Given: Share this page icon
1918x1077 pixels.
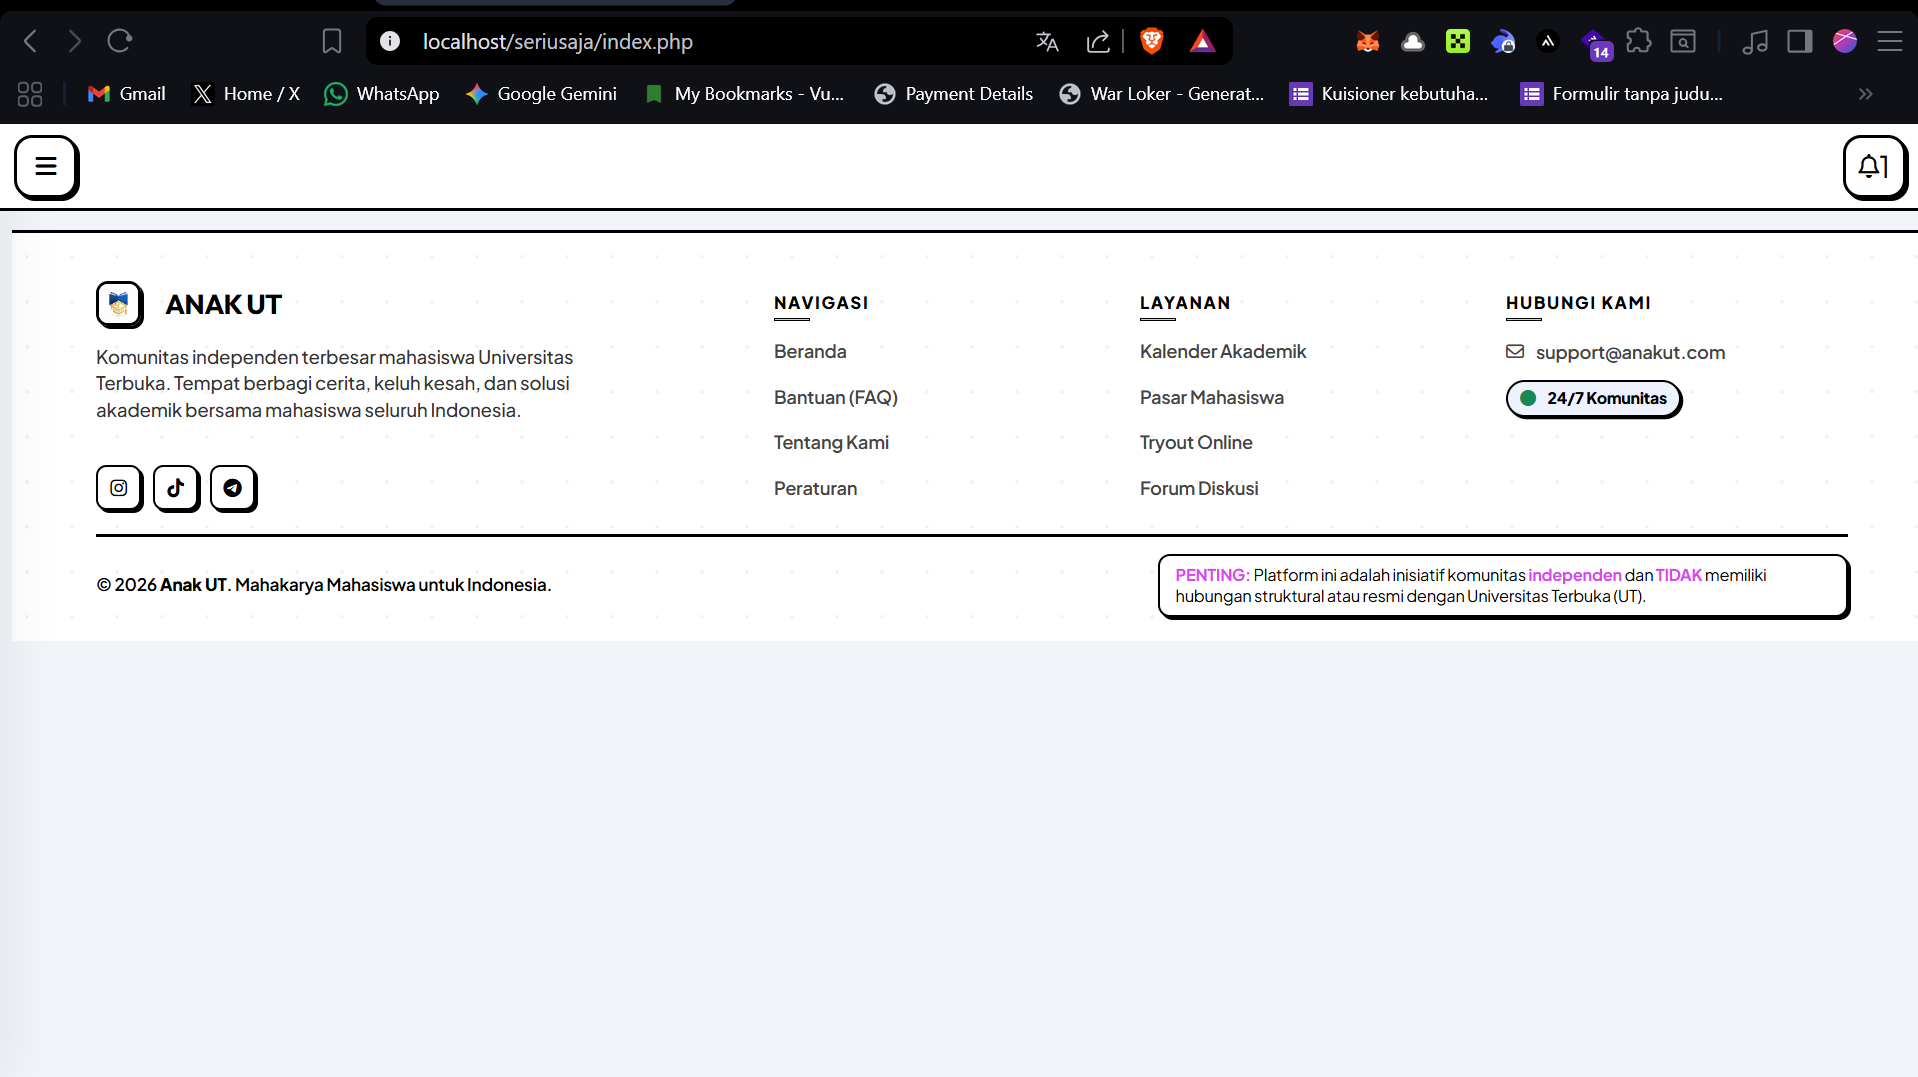Looking at the screenshot, I should [1098, 41].
